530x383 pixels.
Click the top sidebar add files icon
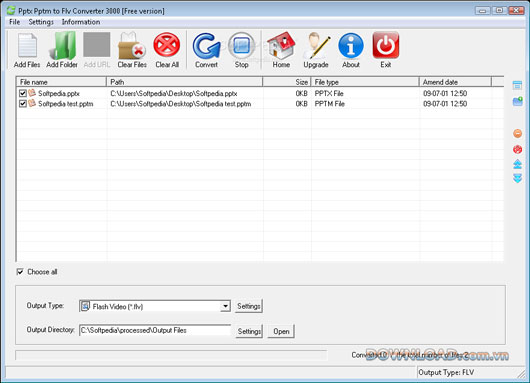(x=517, y=85)
